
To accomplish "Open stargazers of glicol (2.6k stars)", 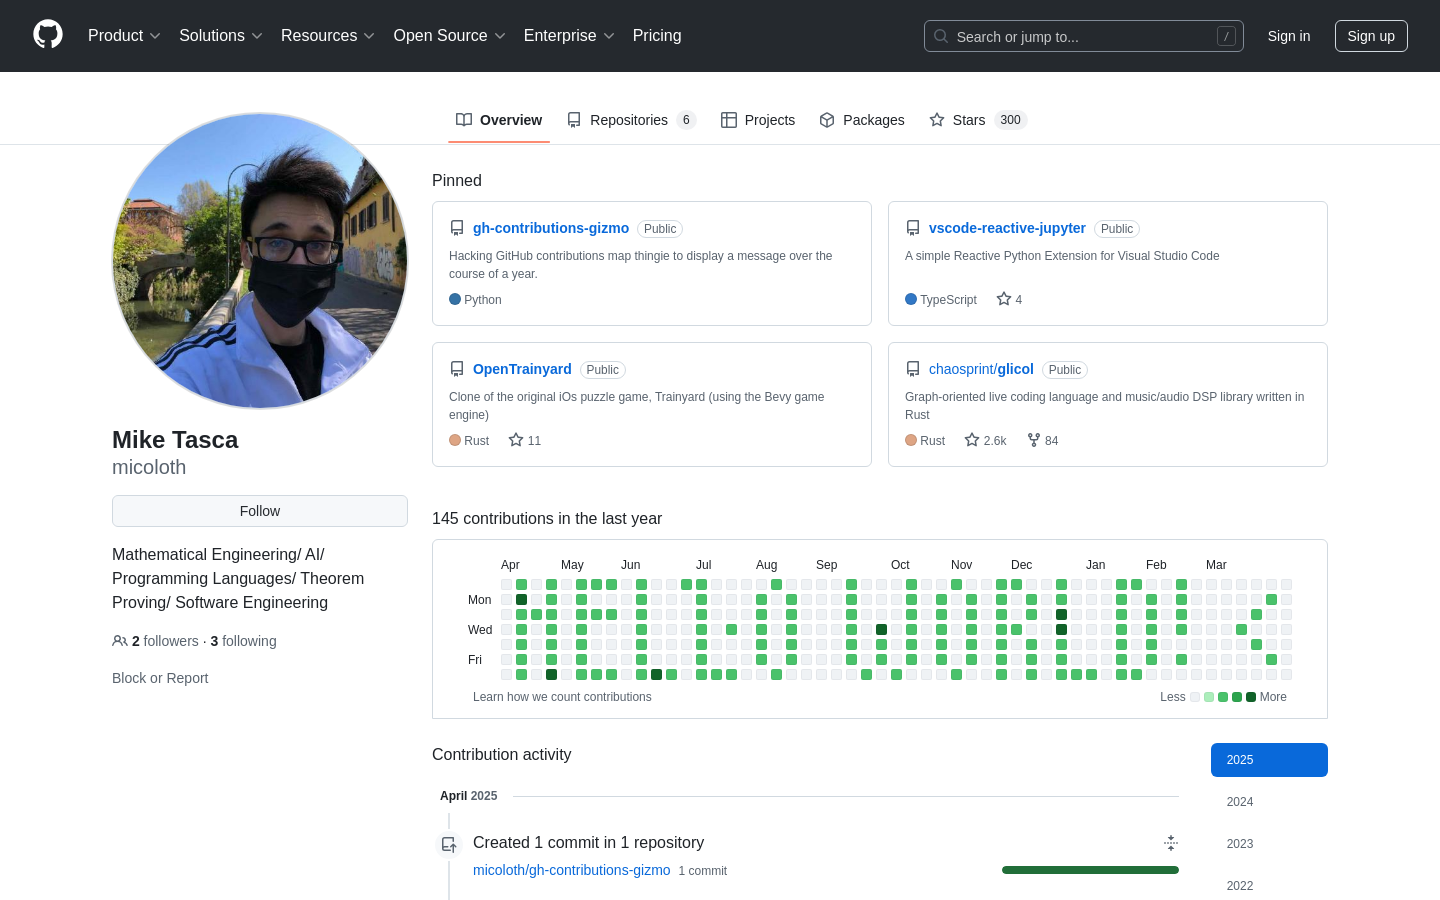I will [x=985, y=440].
